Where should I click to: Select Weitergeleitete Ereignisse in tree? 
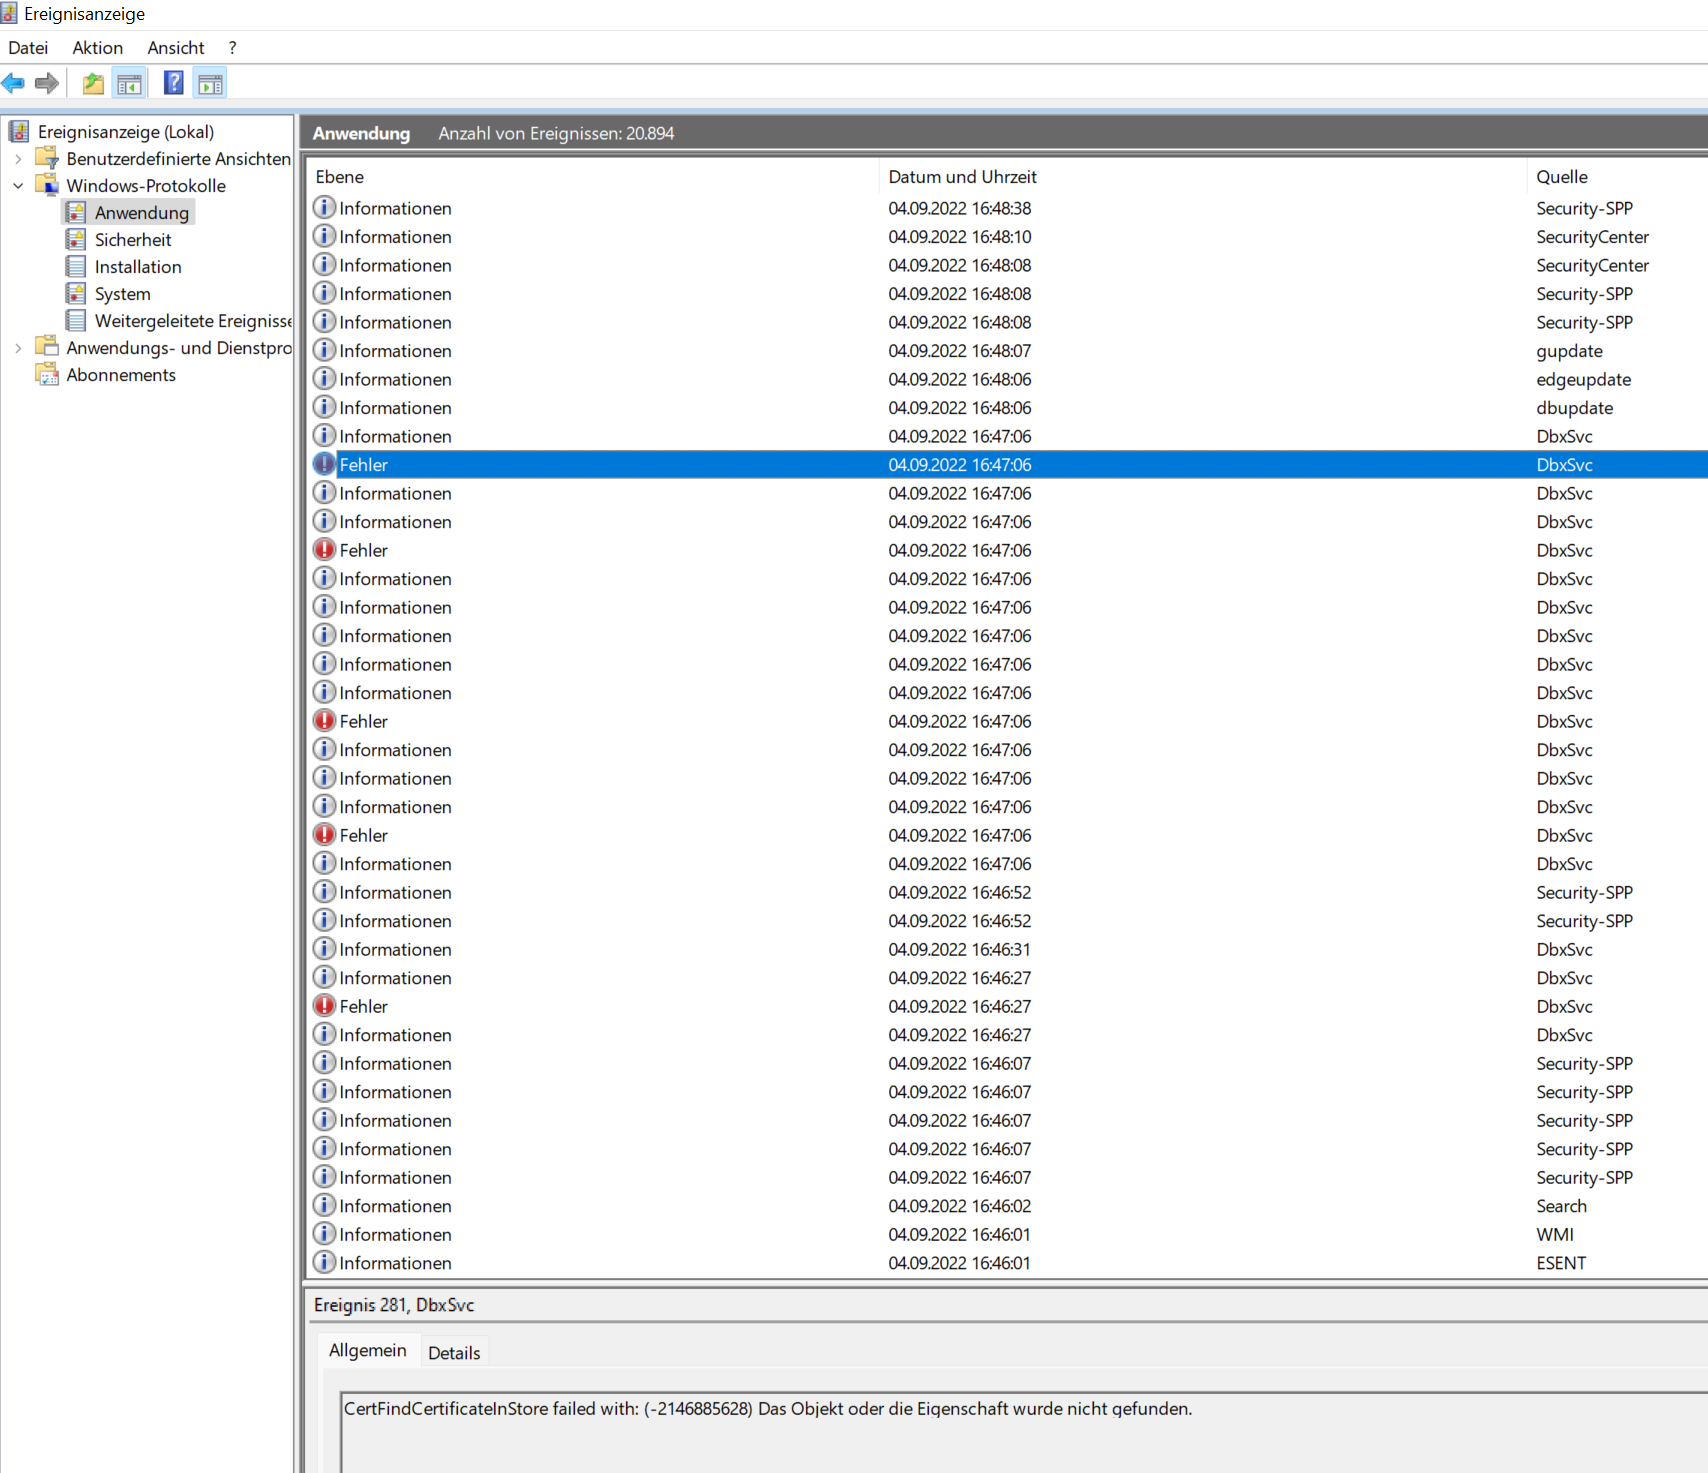193,321
